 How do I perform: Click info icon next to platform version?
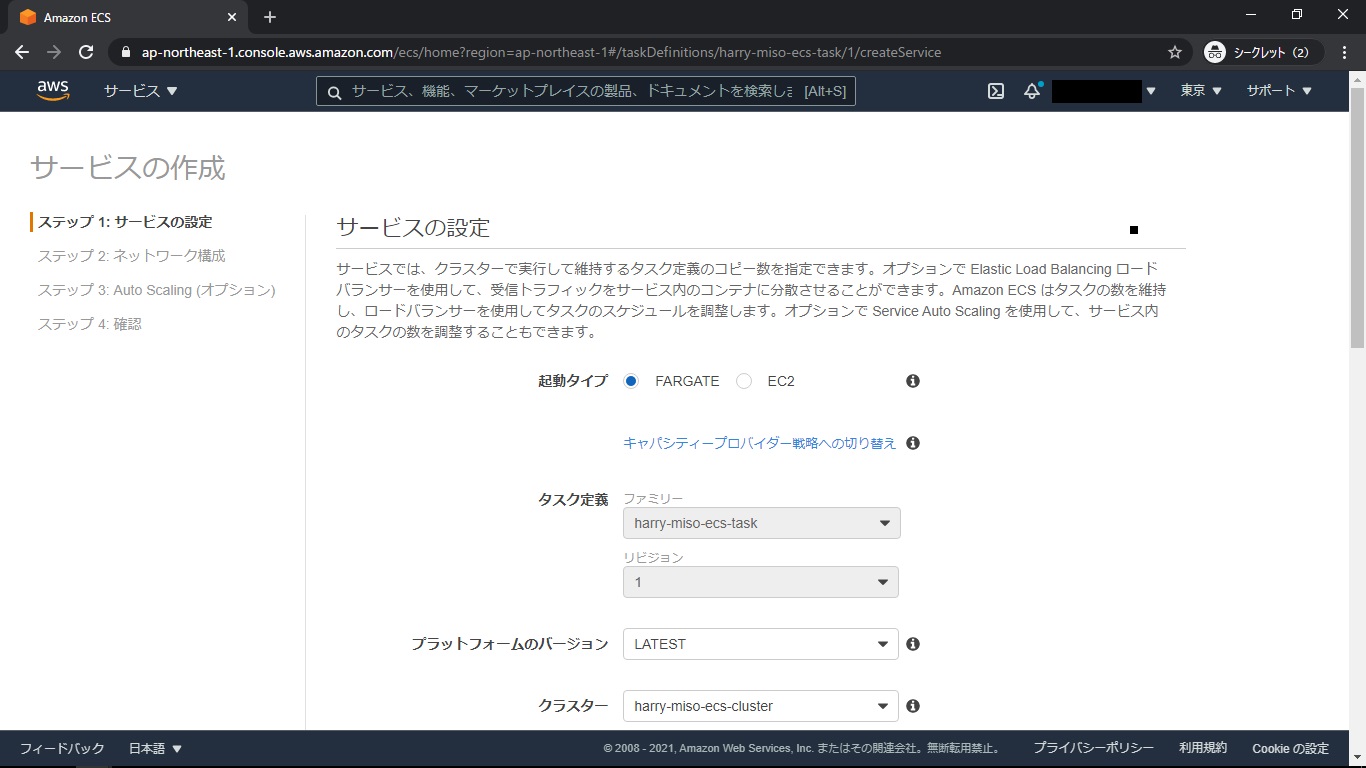pos(912,644)
